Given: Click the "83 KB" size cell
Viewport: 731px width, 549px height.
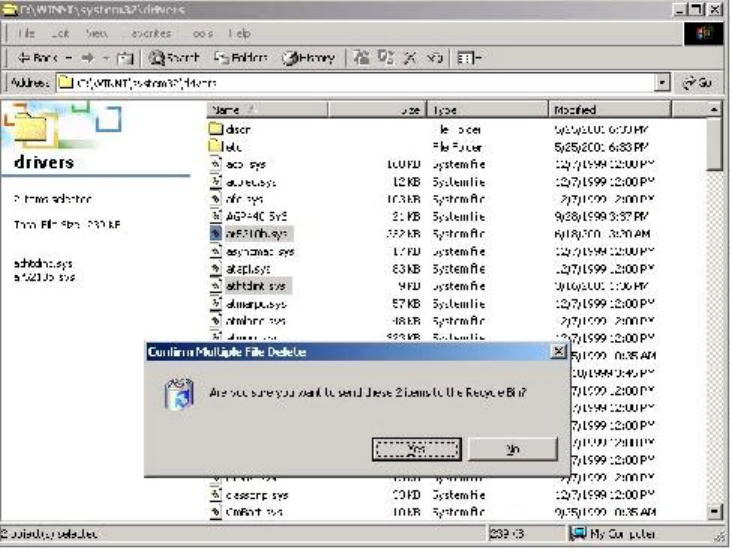Looking at the screenshot, I should point(406,269).
